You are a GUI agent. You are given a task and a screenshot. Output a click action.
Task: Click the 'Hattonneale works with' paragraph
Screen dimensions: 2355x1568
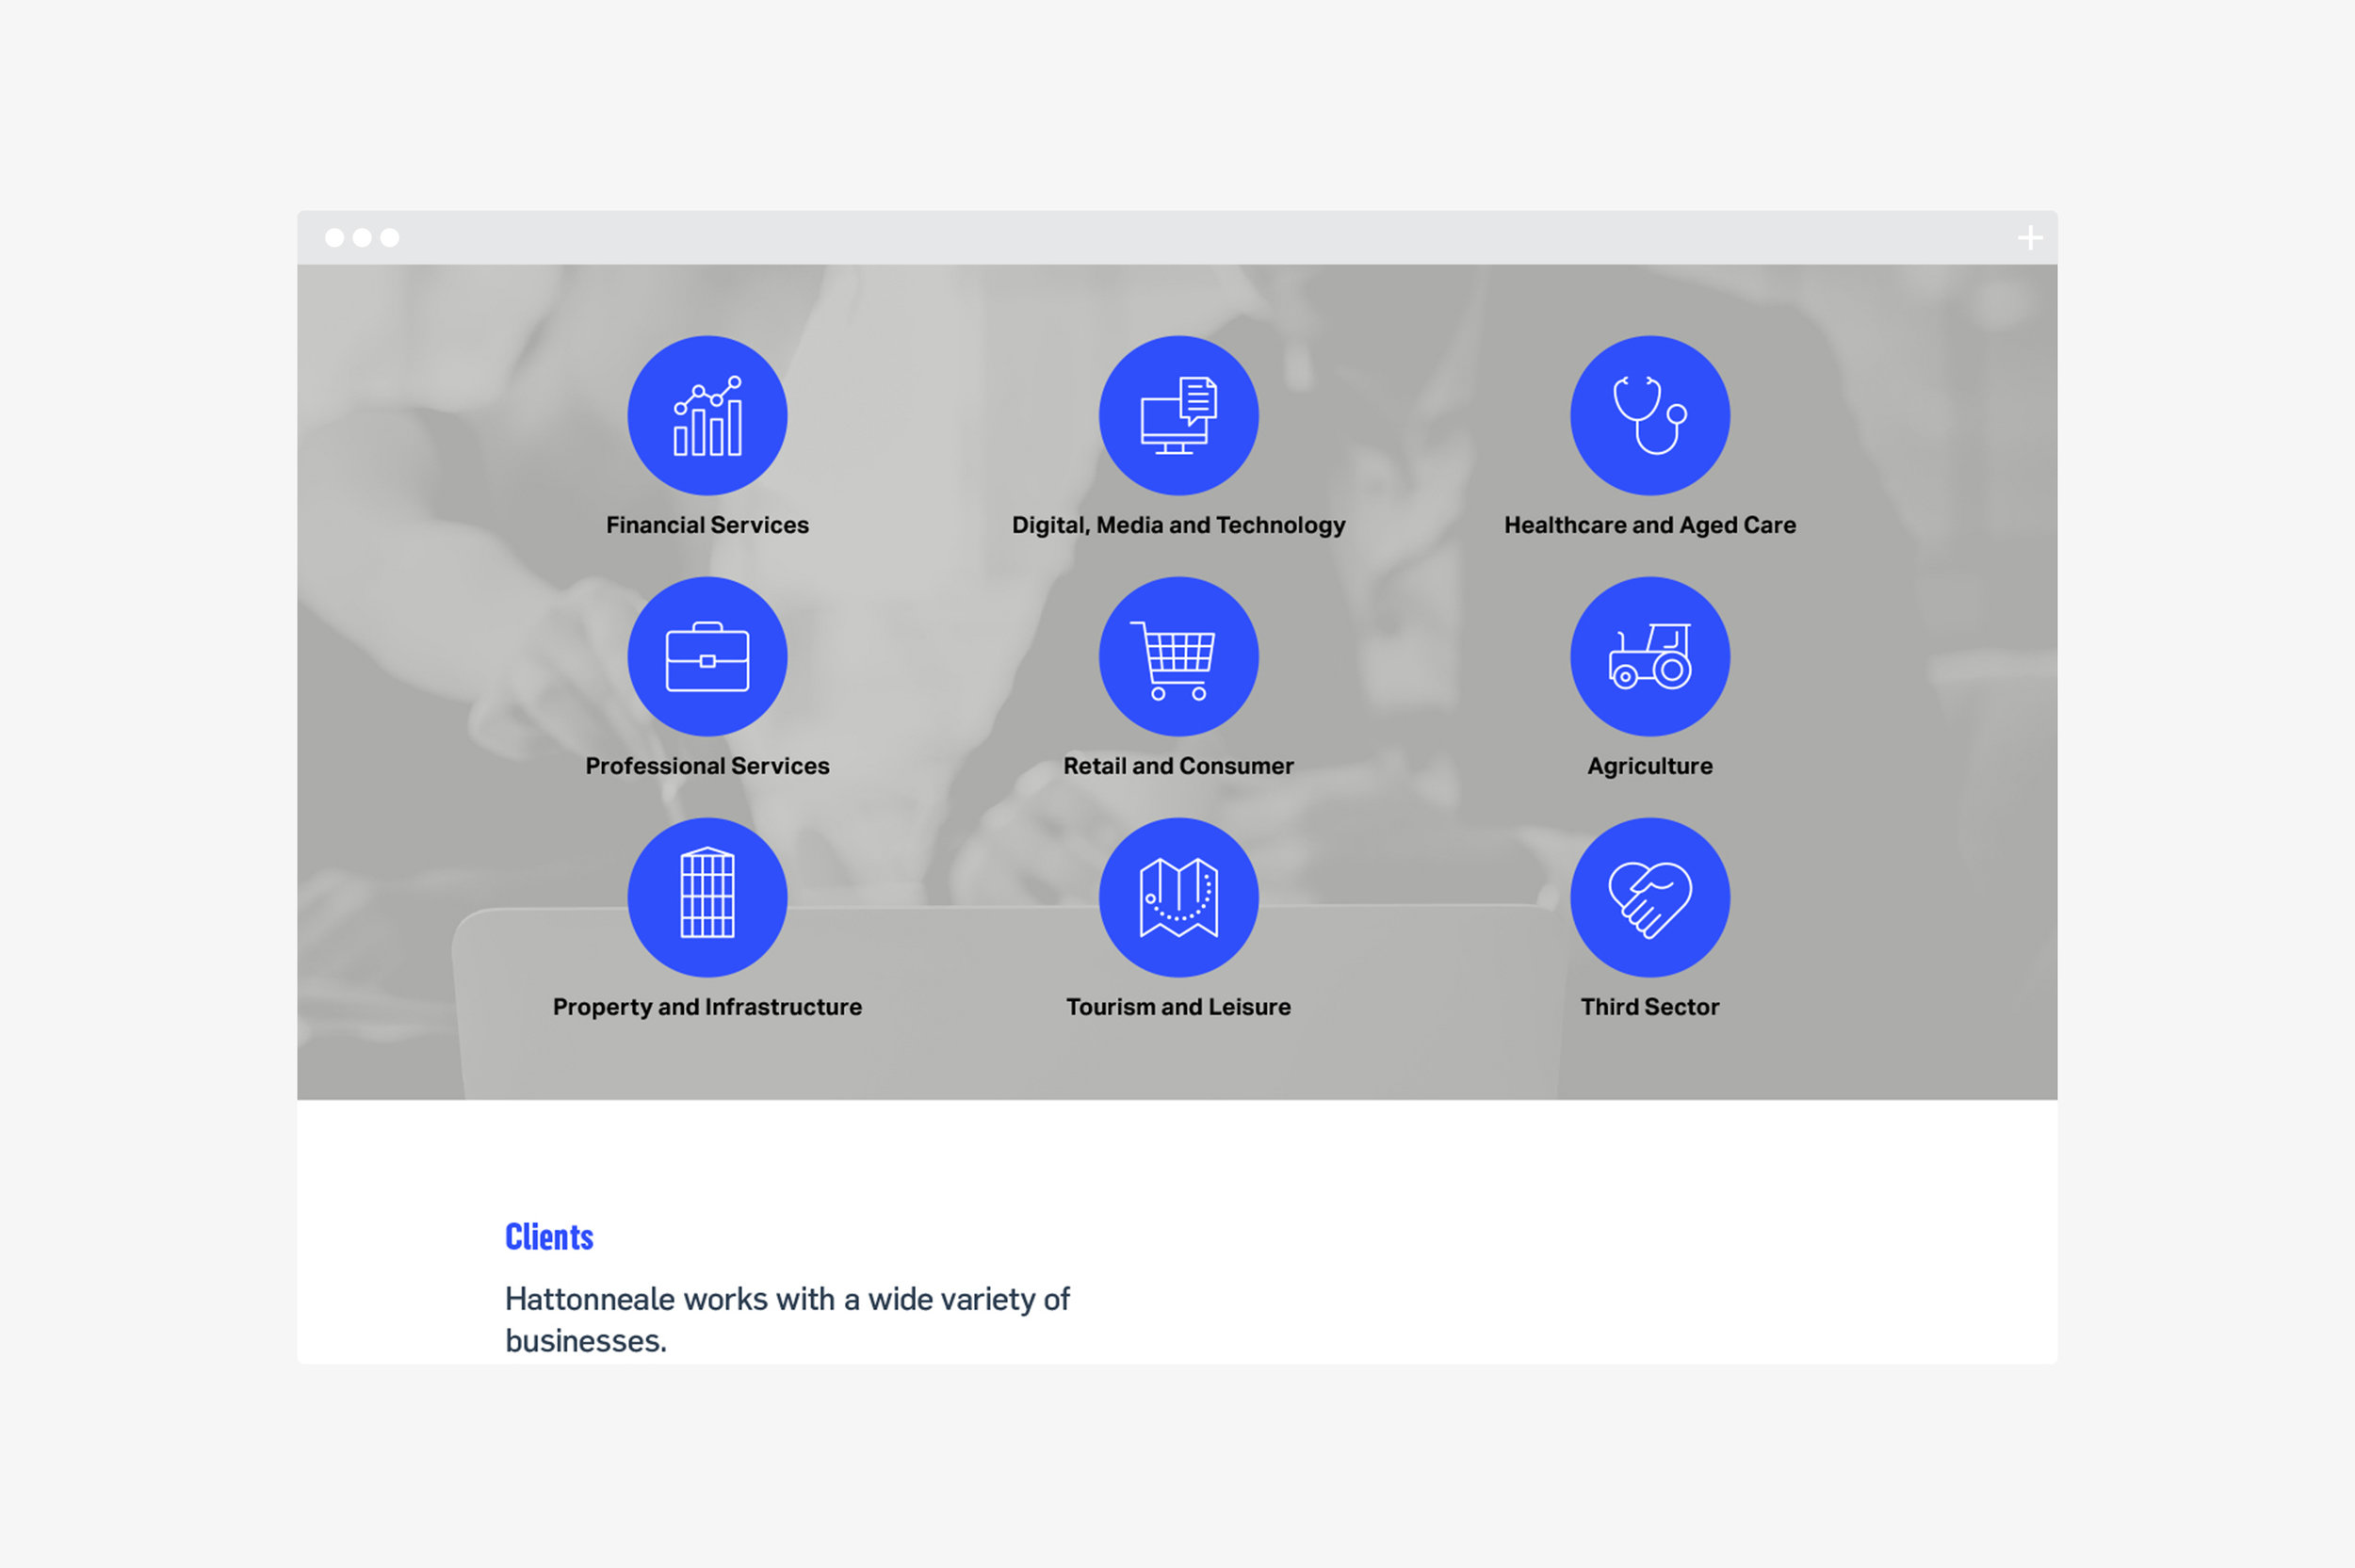[x=787, y=1320]
